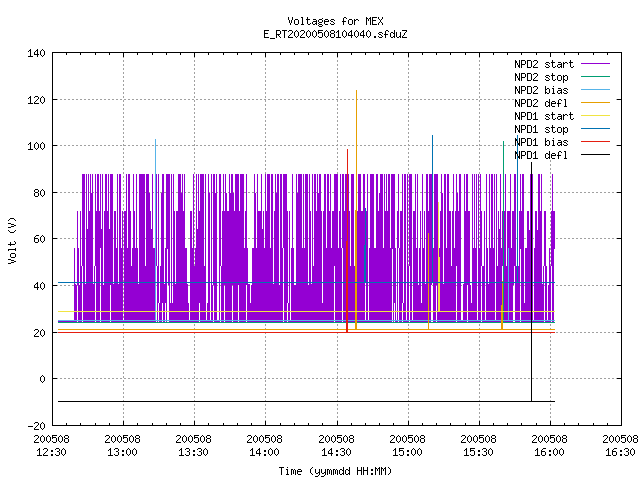The width and height of the screenshot is (640, 480).
Task: Click the x-axis tick label 14:00
Action: tap(264, 452)
